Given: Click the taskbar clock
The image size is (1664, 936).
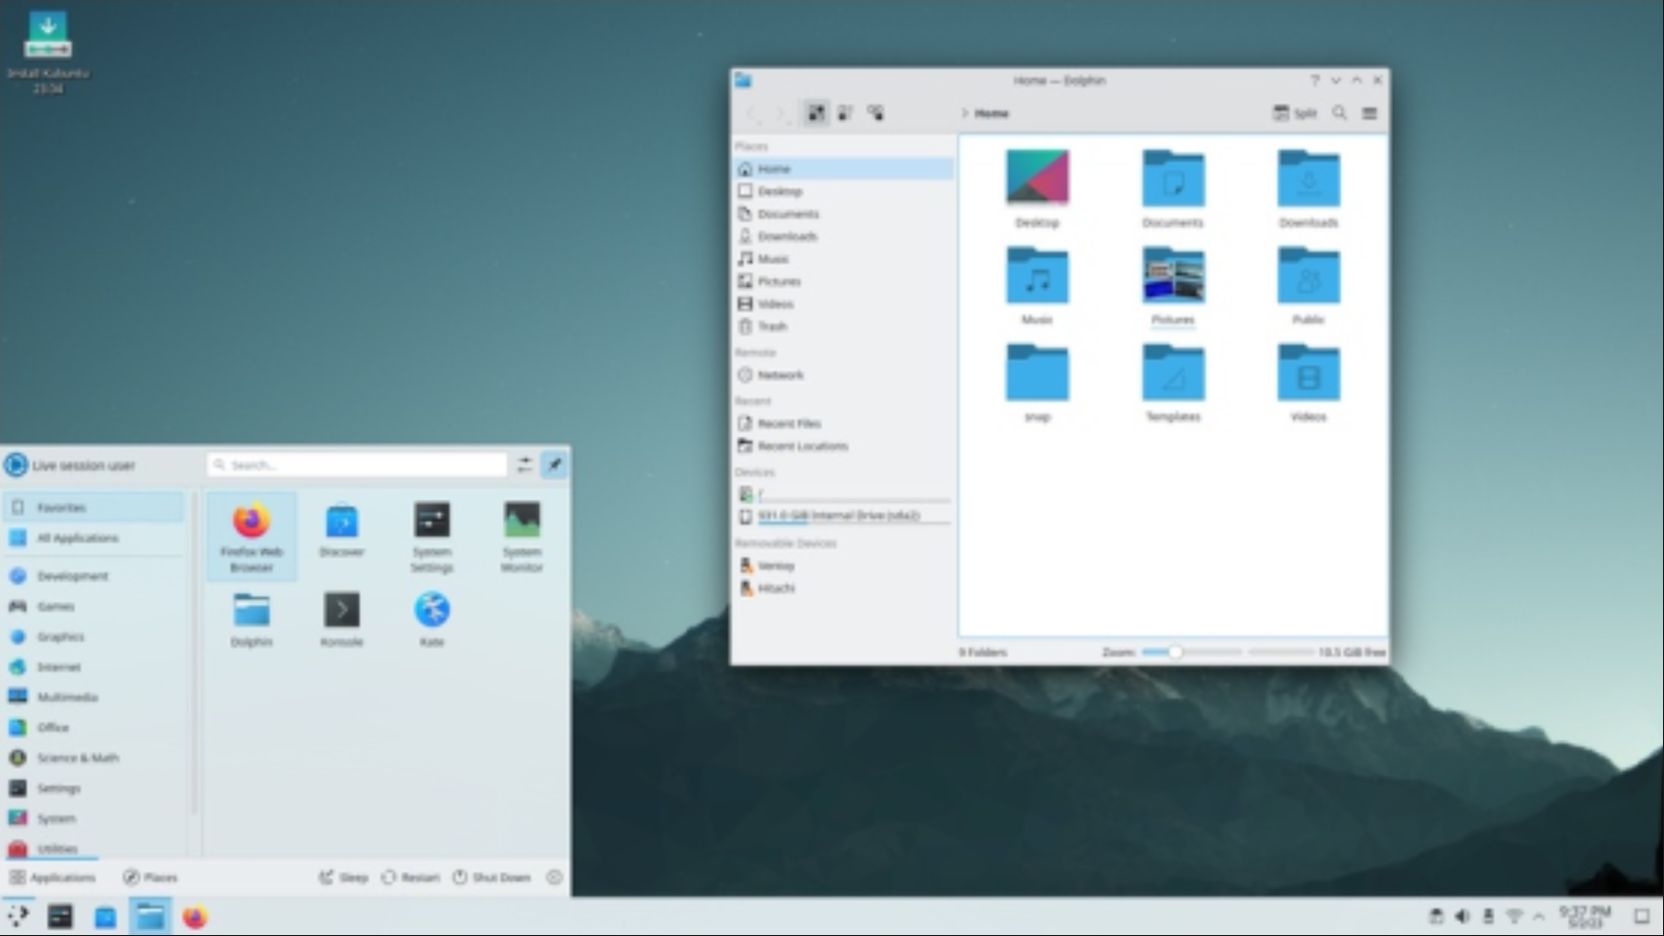Looking at the screenshot, I should 1585,916.
